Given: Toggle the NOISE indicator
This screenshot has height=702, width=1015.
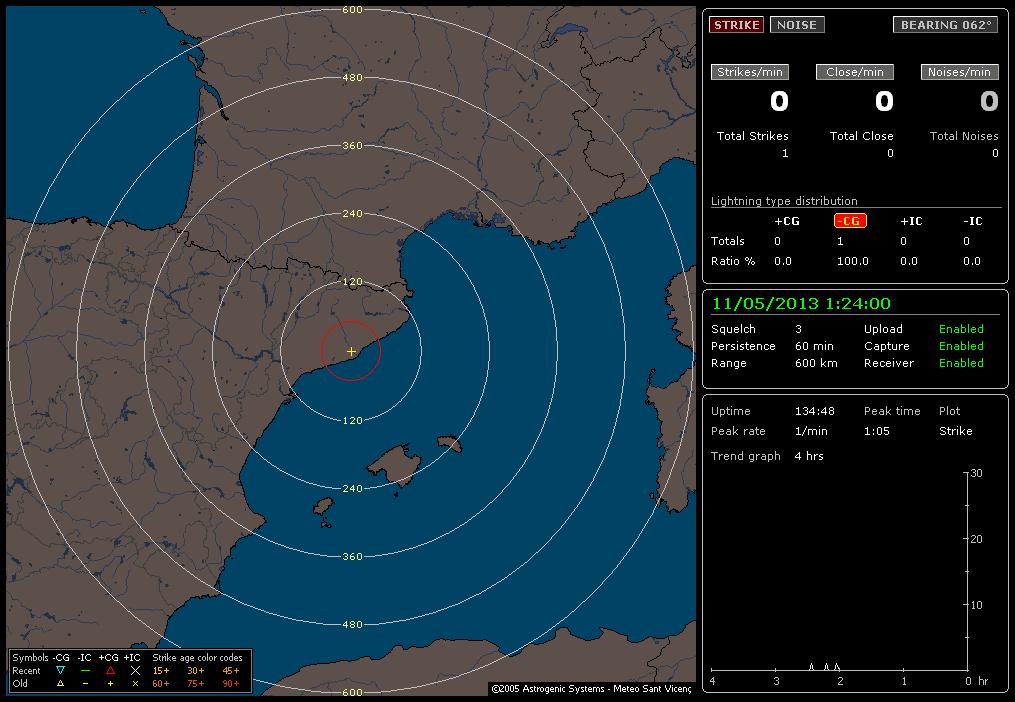Looking at the screenshot, I should point(797,25).
